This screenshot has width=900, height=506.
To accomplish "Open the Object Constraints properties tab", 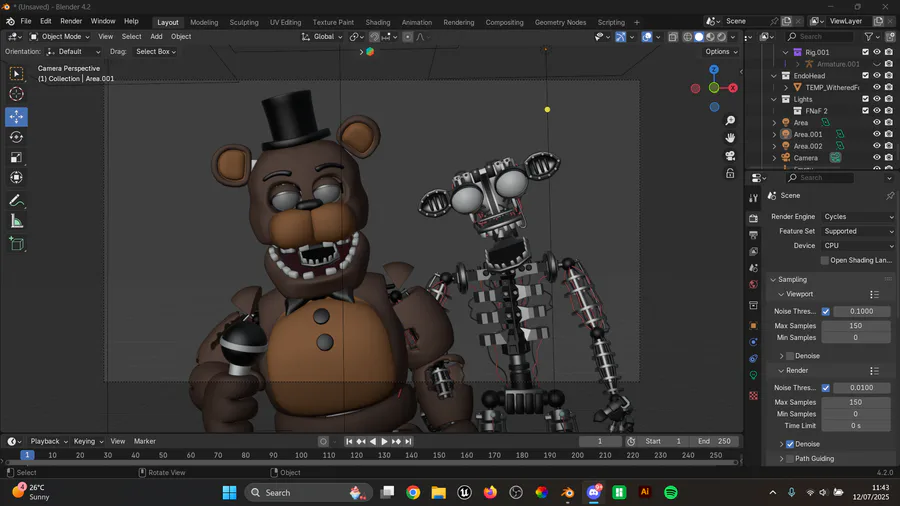I will pyautogui.click(x=754, y=359).
